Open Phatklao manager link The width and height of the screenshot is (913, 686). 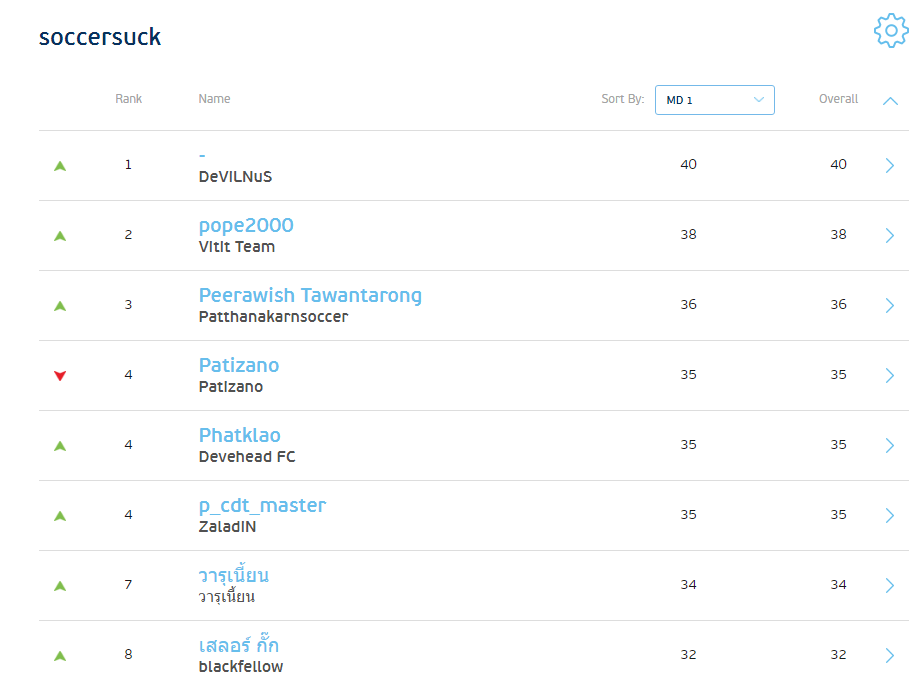[x=240, y=435]
